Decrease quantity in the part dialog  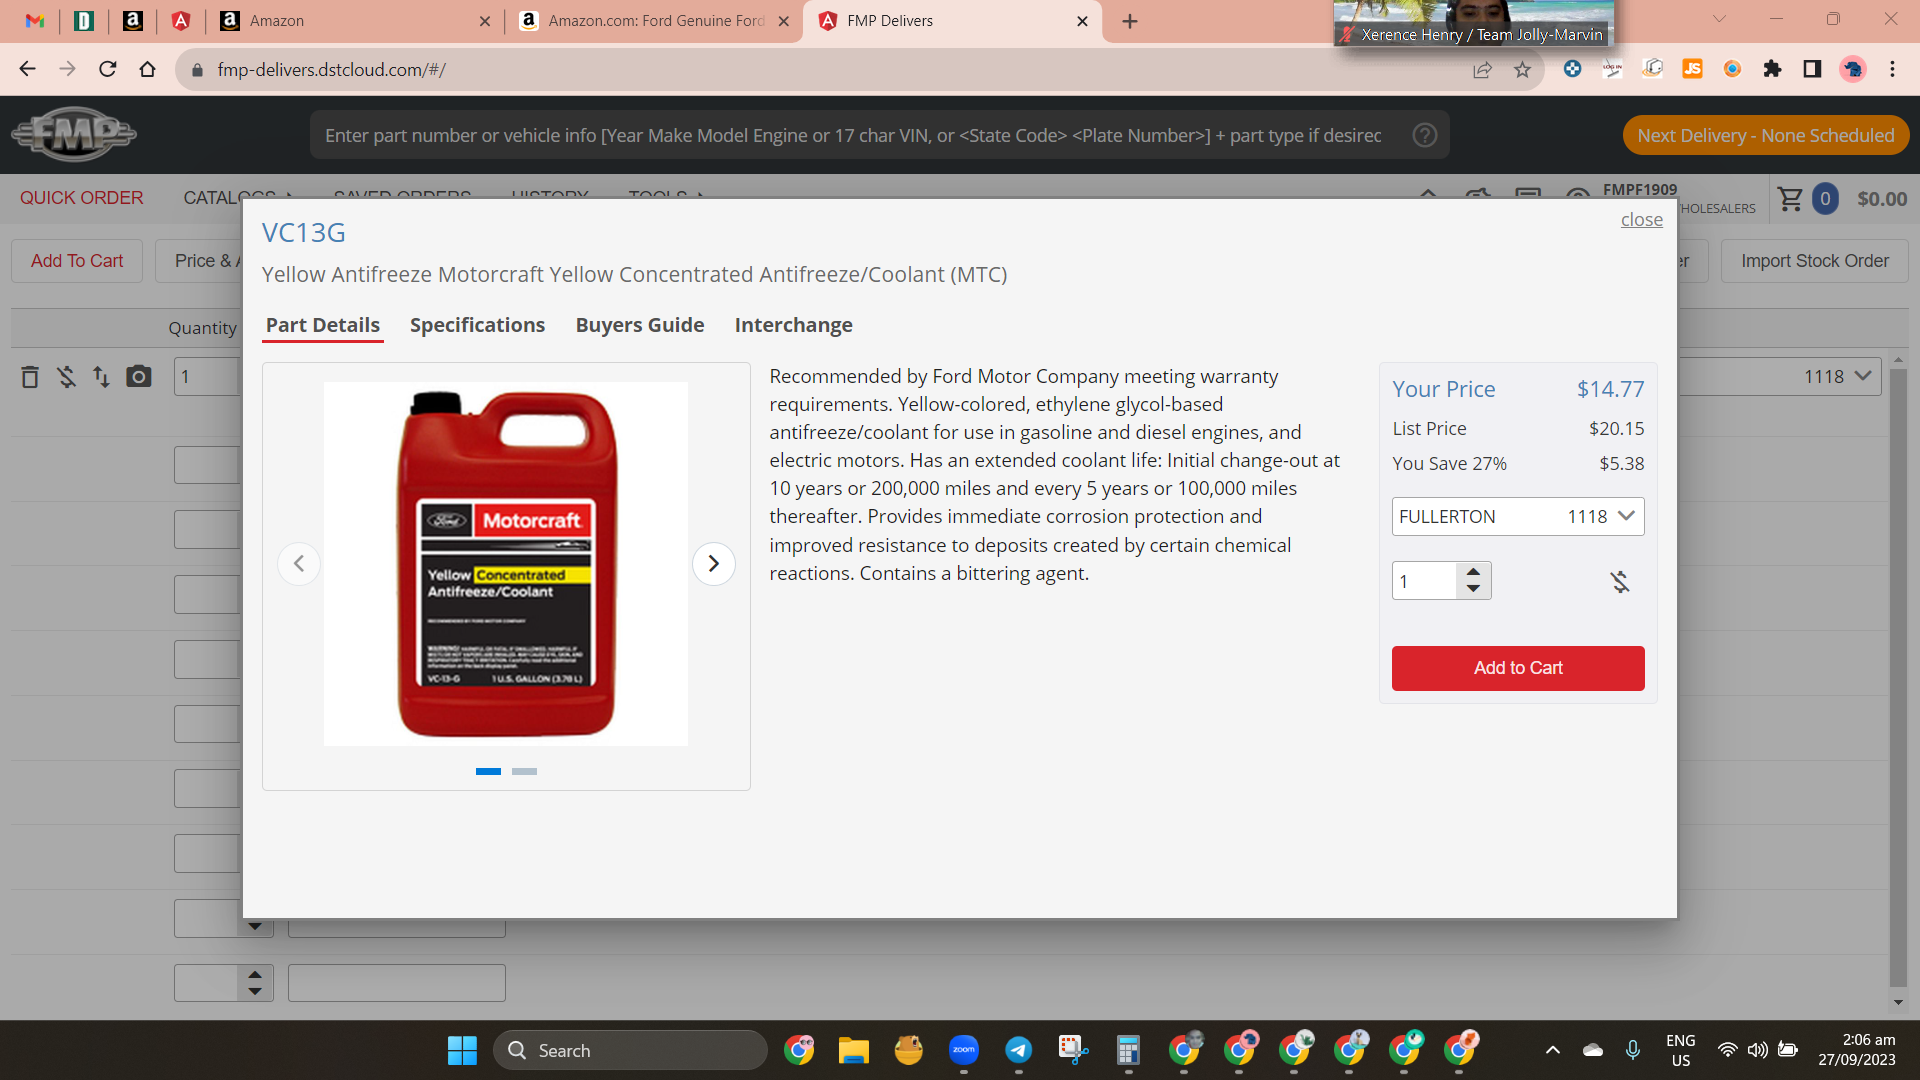pos(1473,589)
